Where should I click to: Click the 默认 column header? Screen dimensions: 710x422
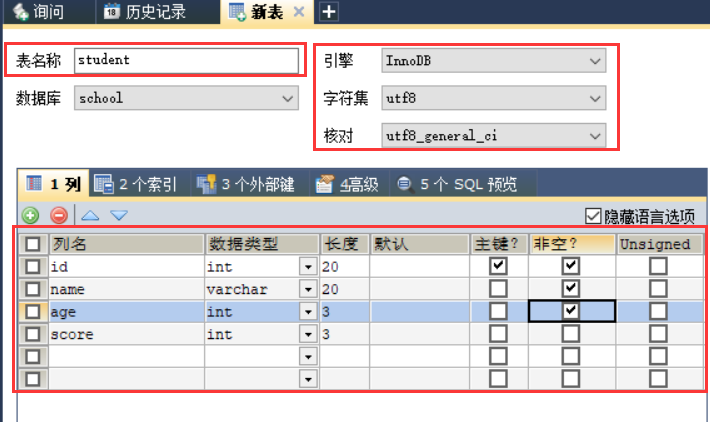[x=420, y=244]
